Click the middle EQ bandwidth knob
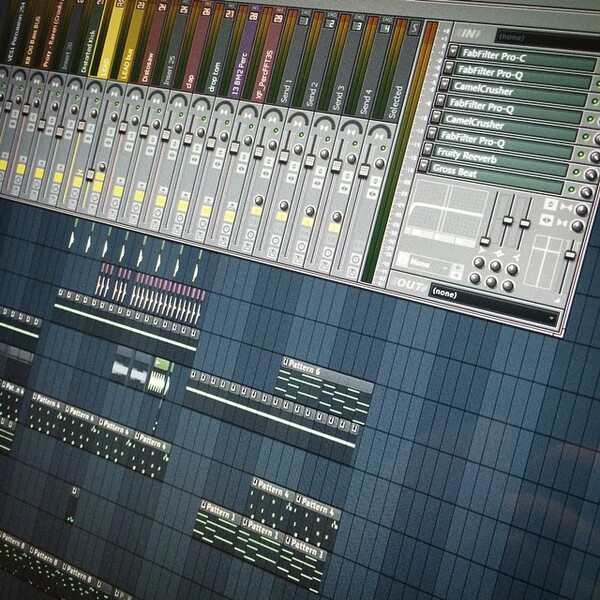Viewport: 600px width, 600px height. coord(491,282)
